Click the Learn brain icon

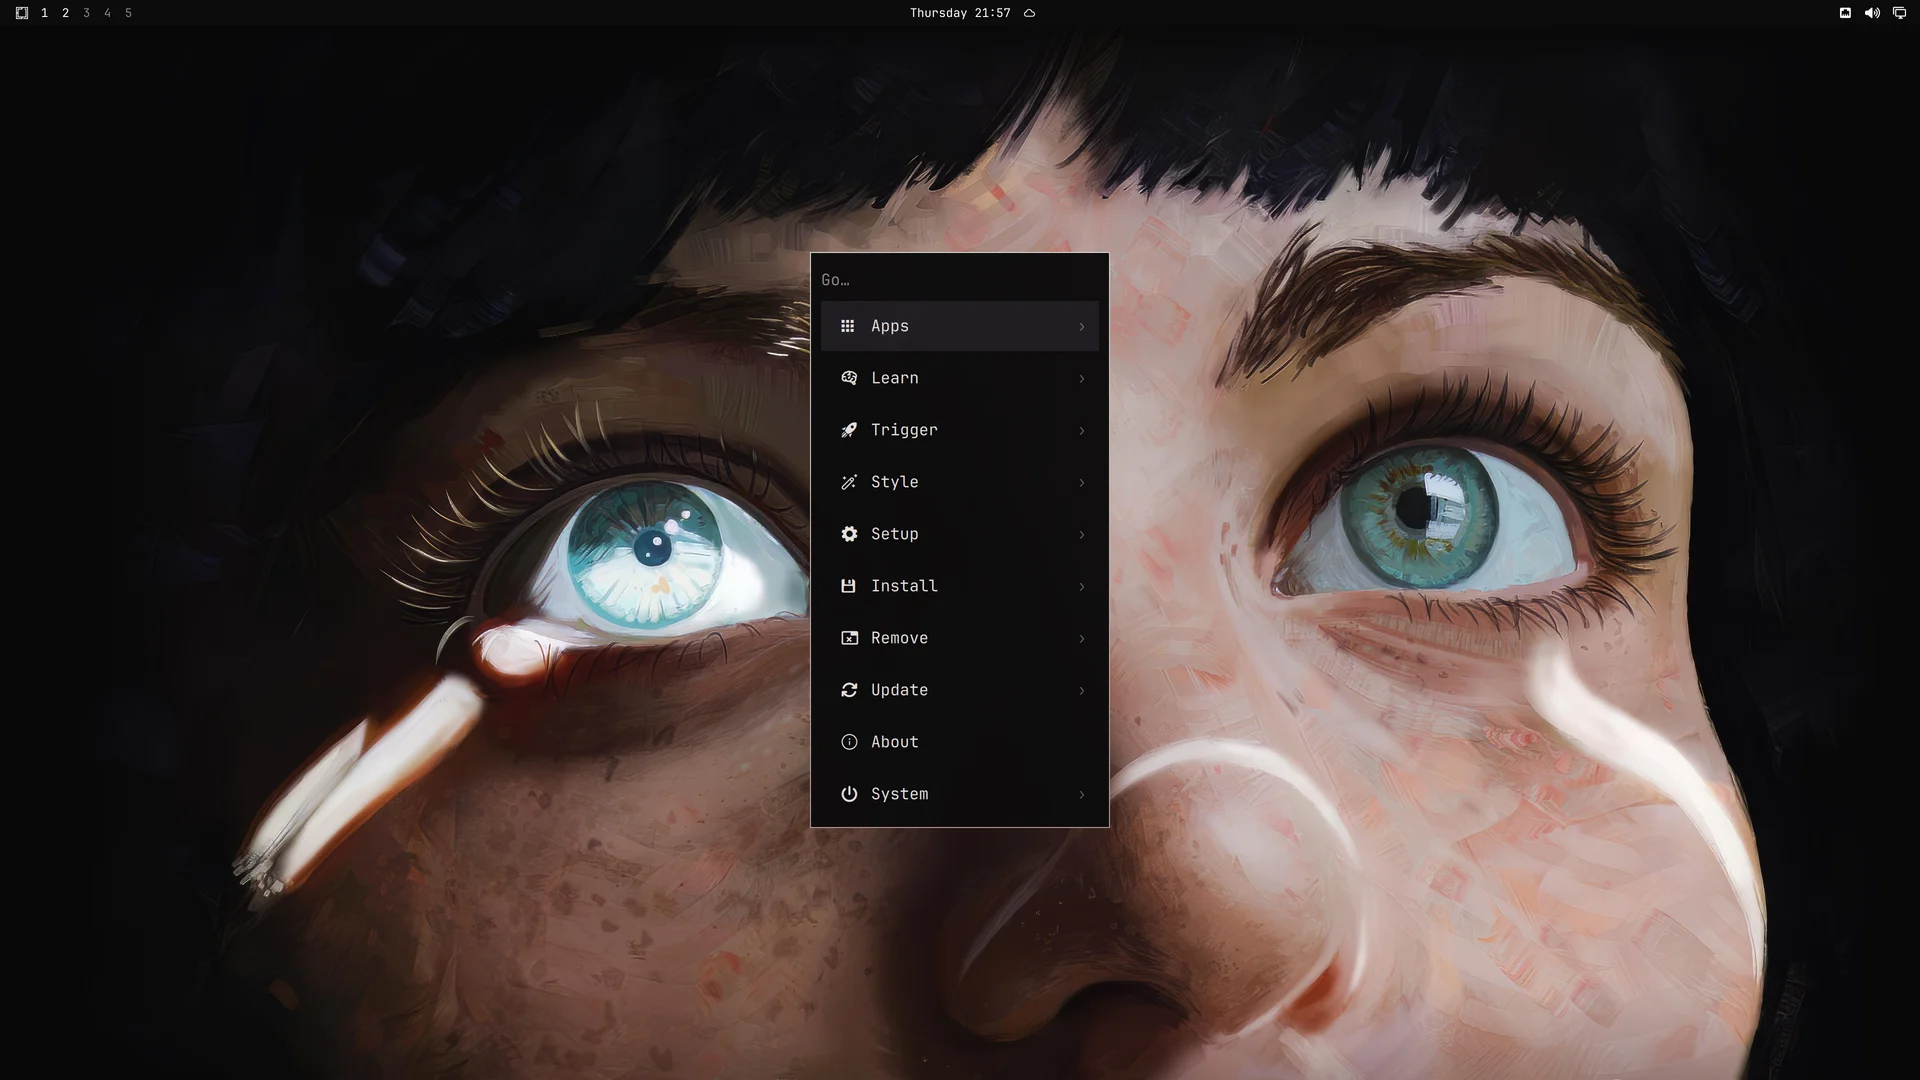point(849,378)
